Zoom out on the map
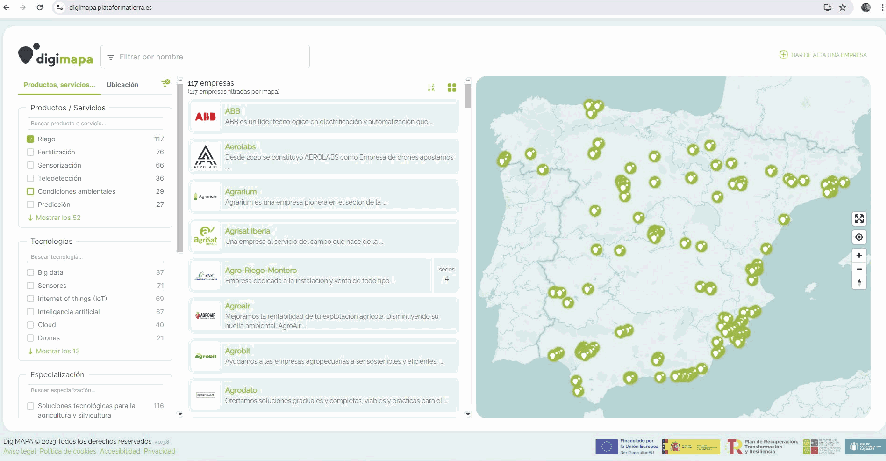Screen dimensions: 886x461 tap(859, 269)
